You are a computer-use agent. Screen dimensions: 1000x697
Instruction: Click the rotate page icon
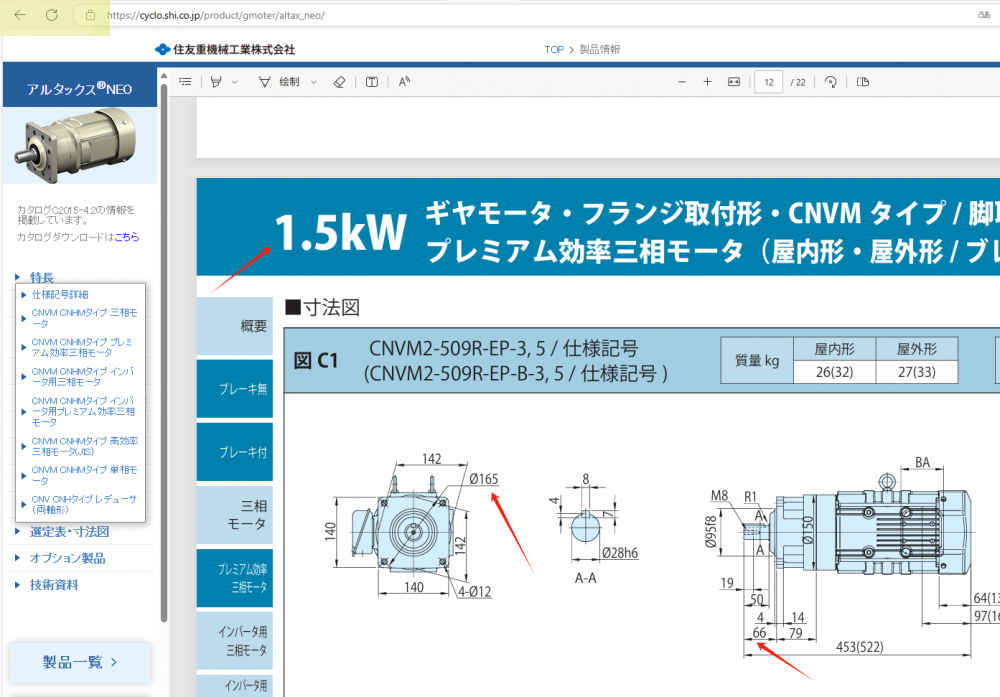pos(830,82)
